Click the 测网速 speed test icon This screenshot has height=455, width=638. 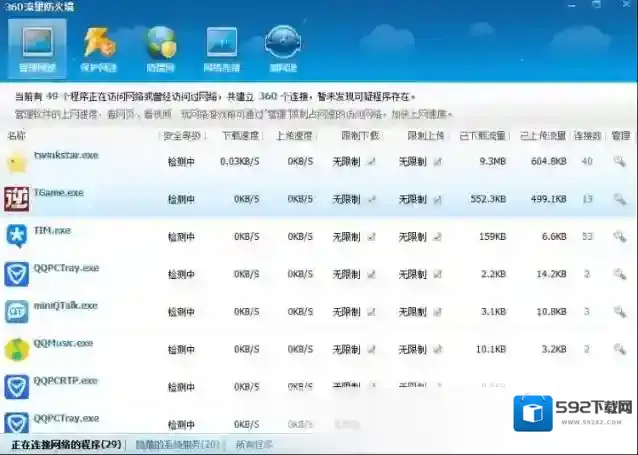pyautogui.click(x=283, y=47)
